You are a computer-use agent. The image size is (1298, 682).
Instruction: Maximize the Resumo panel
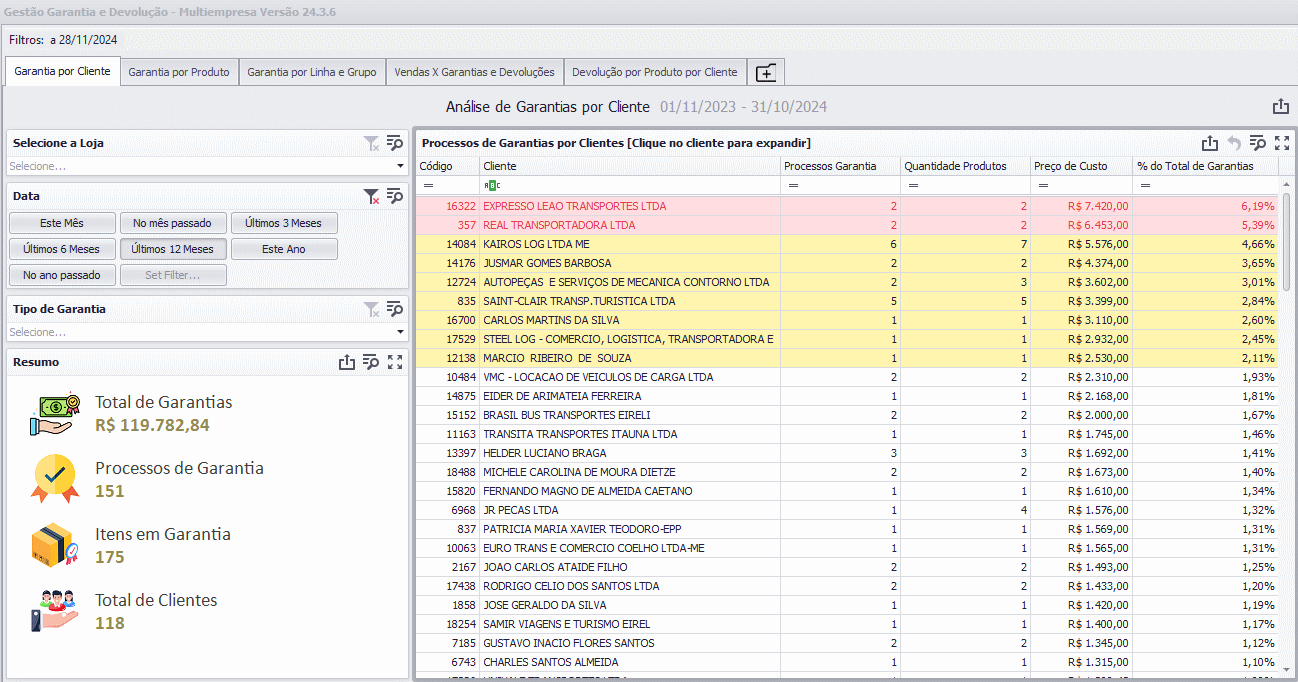click(395, 362)
